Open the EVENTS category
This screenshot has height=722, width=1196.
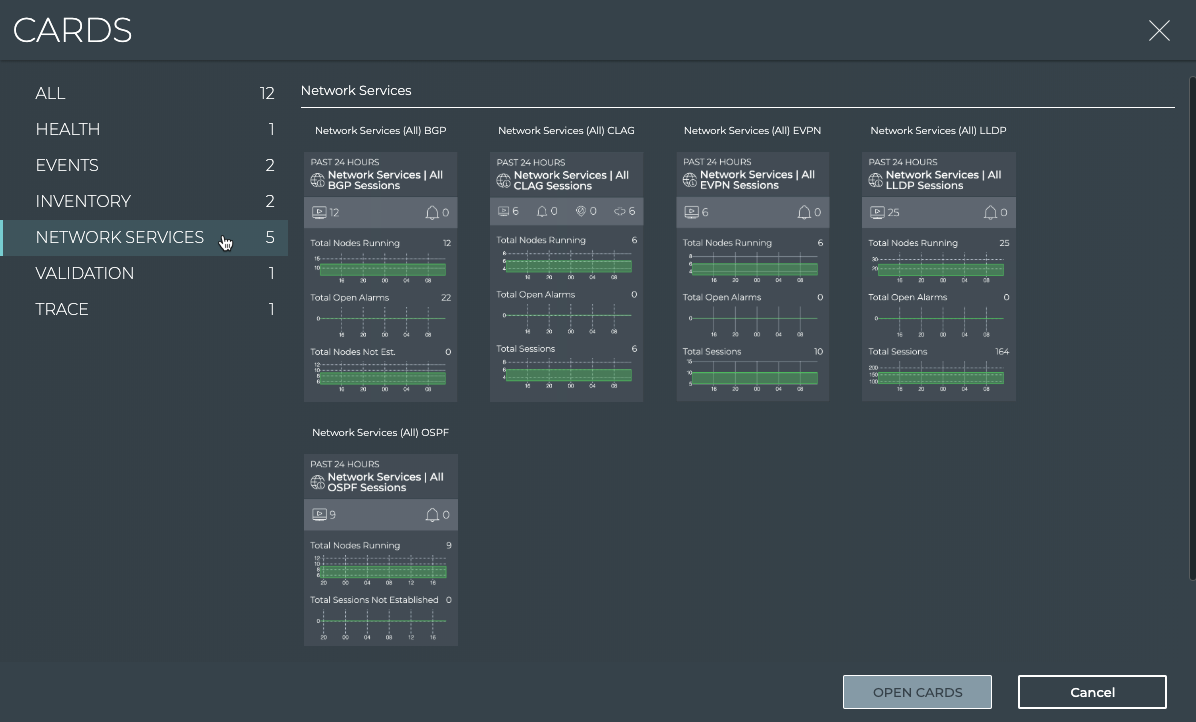[66, 165]
